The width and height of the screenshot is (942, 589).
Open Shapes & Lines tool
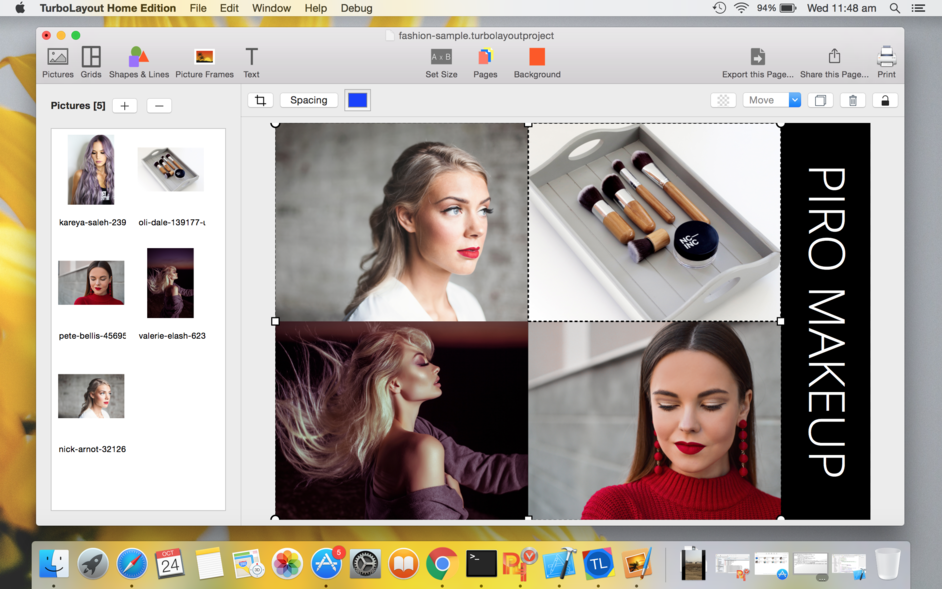pos(139,62)
